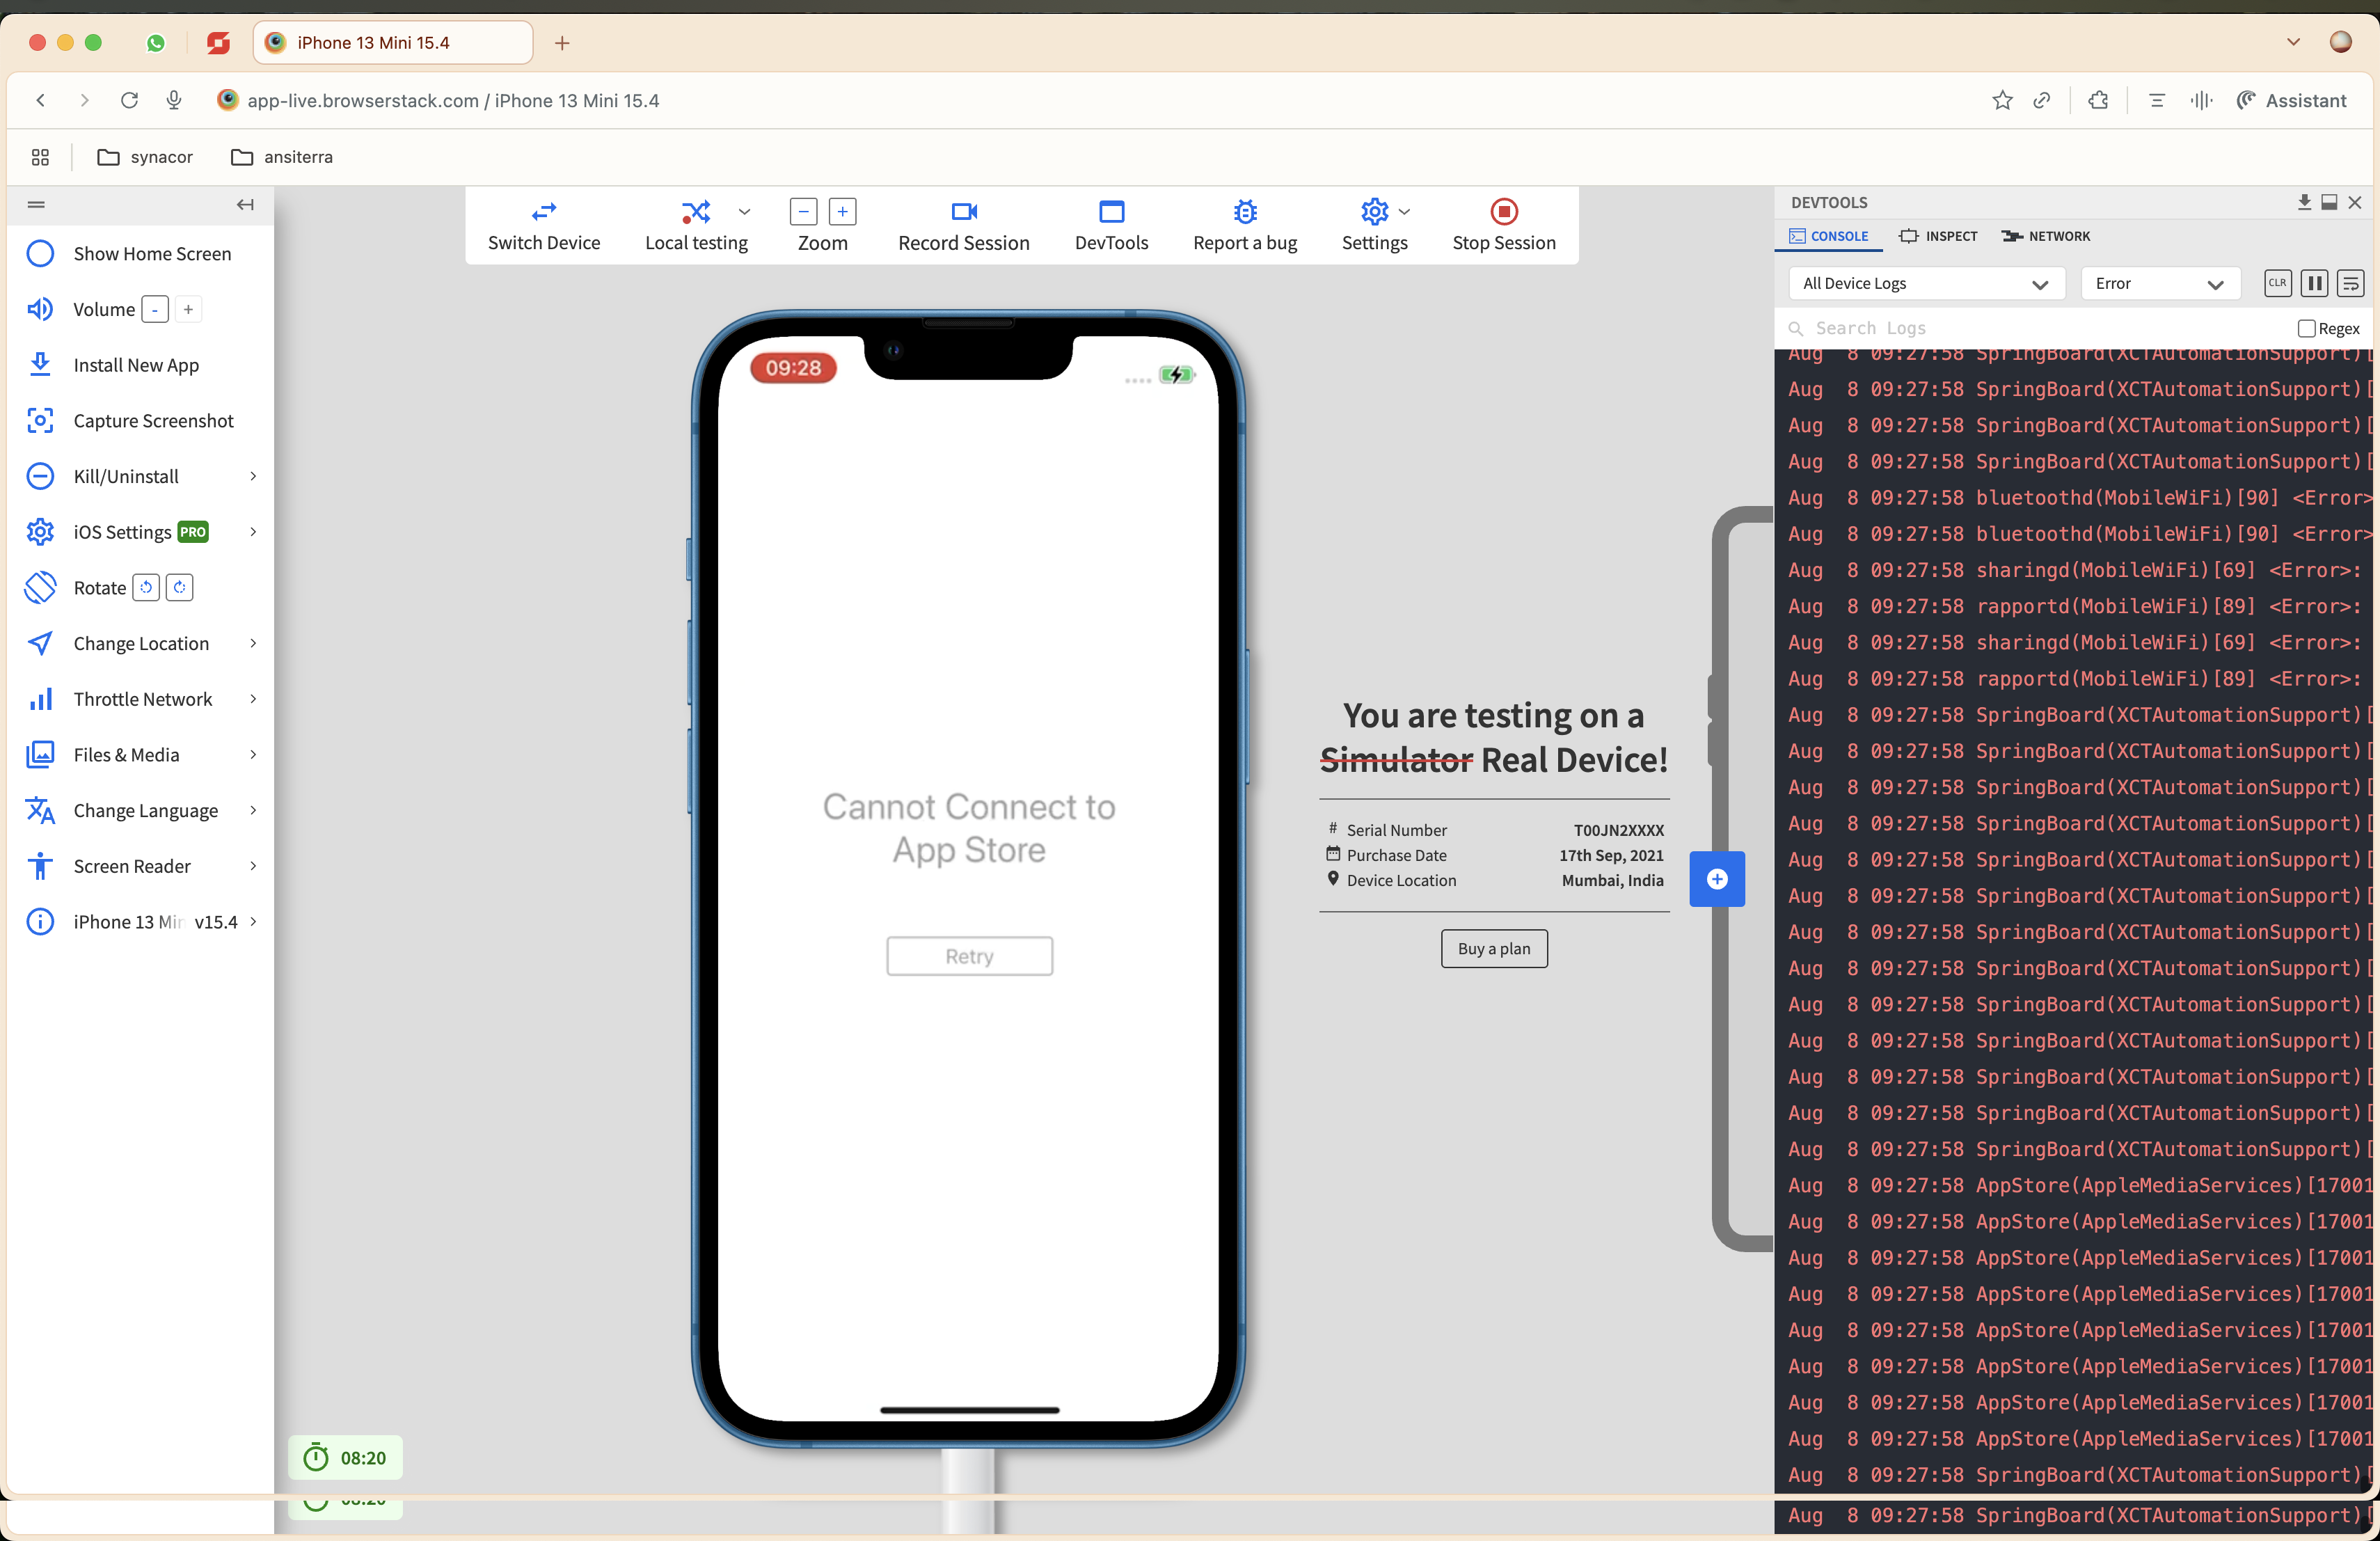Click the Switch Device arrows icon
This screenshot has height=1541, width=2380.
tap(543, 212)
